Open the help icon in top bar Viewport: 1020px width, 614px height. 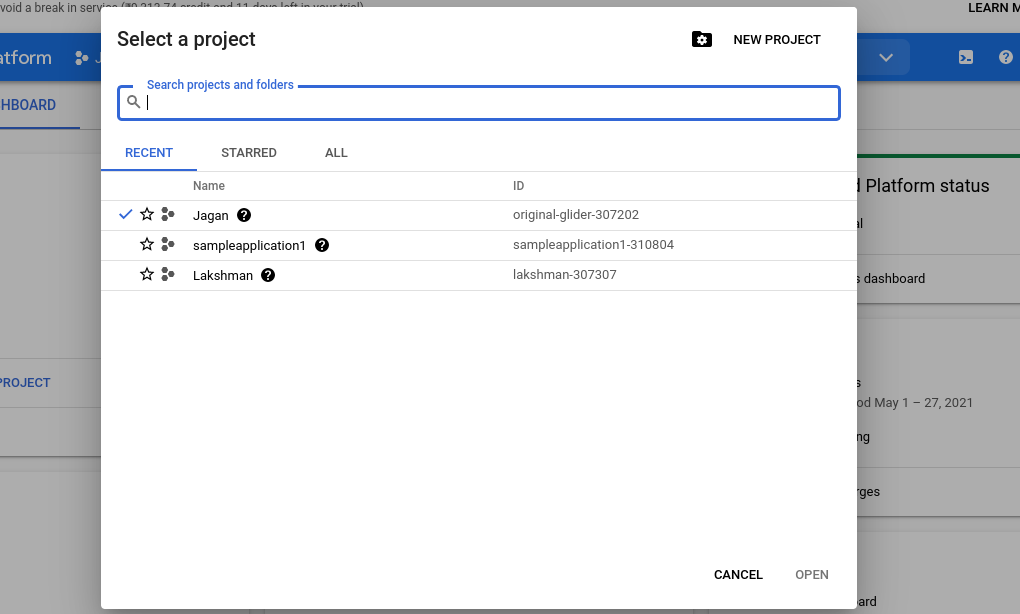pyautogui.click(x=1006, y=57)
